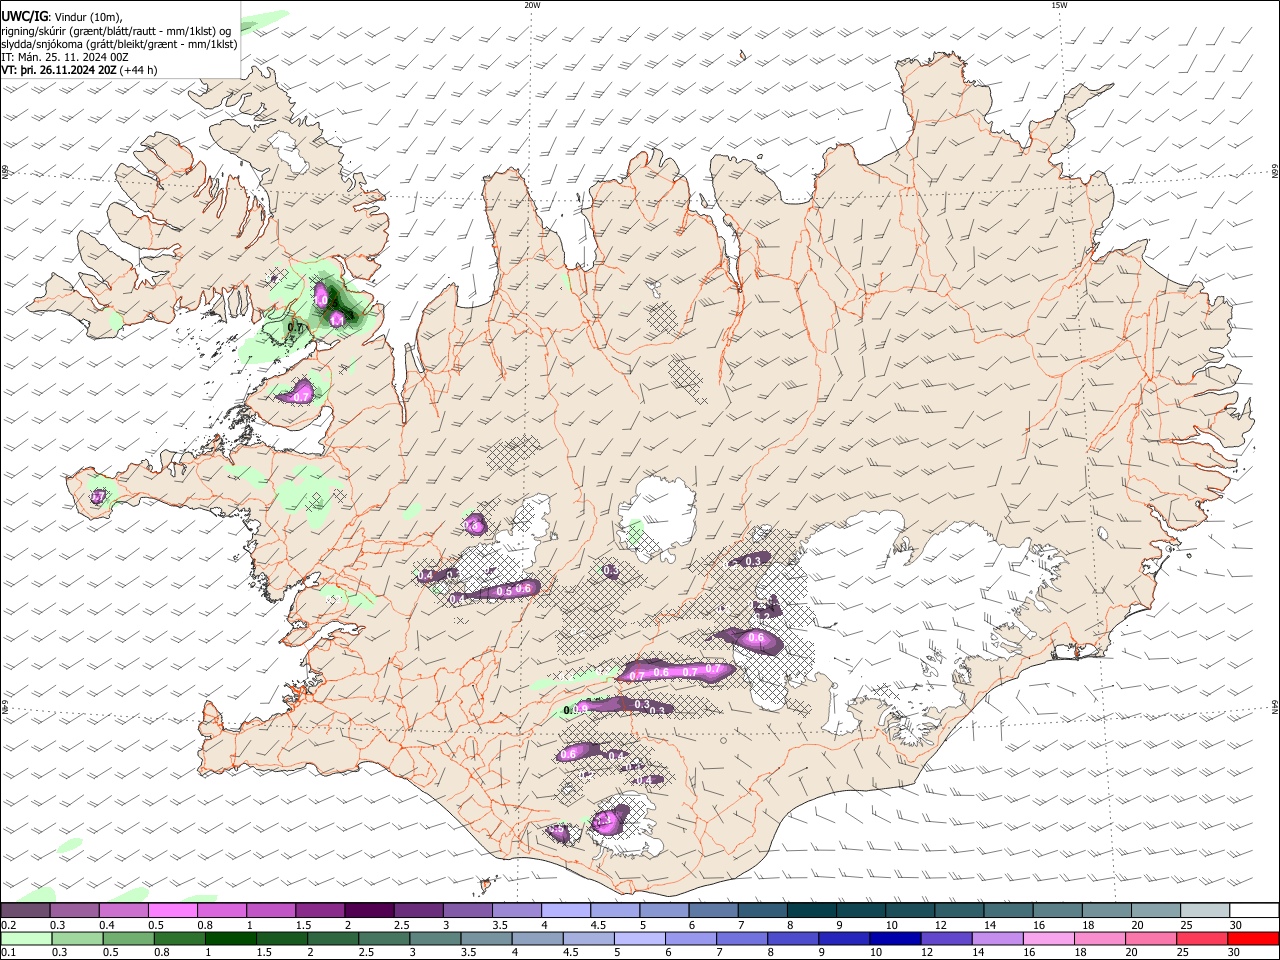Click the 64N latitude label on the right edge

click(x=1275, y=707)
